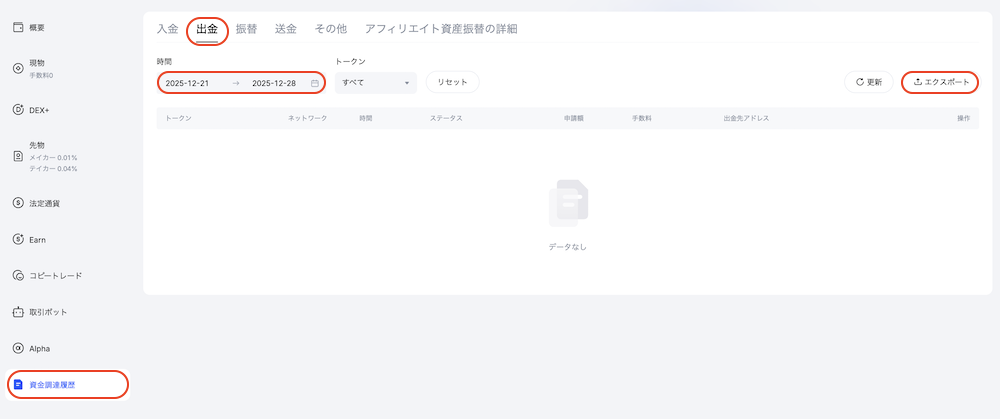Click the Earn icon in sidebar
The height and width of the screenshot is (419, 1000).
pyautogui.click(x=18, y=240)
